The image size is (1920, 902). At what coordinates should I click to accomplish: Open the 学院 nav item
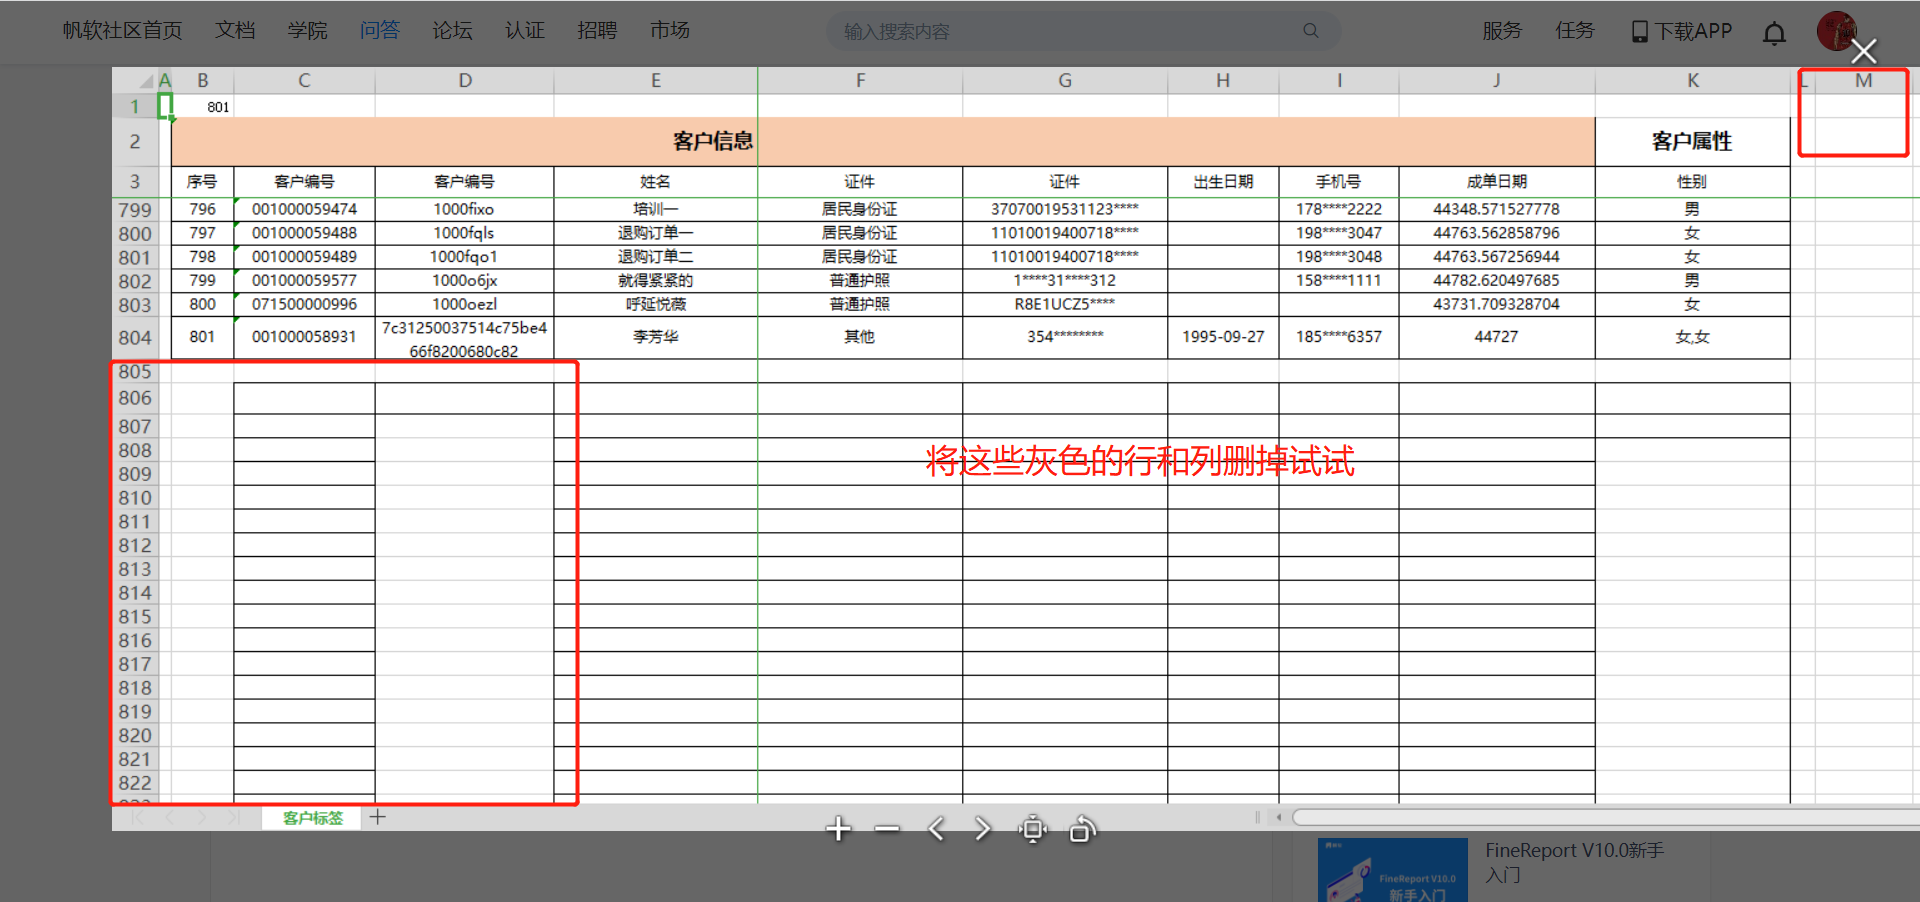pyautogui.click(x=307, y=31)
